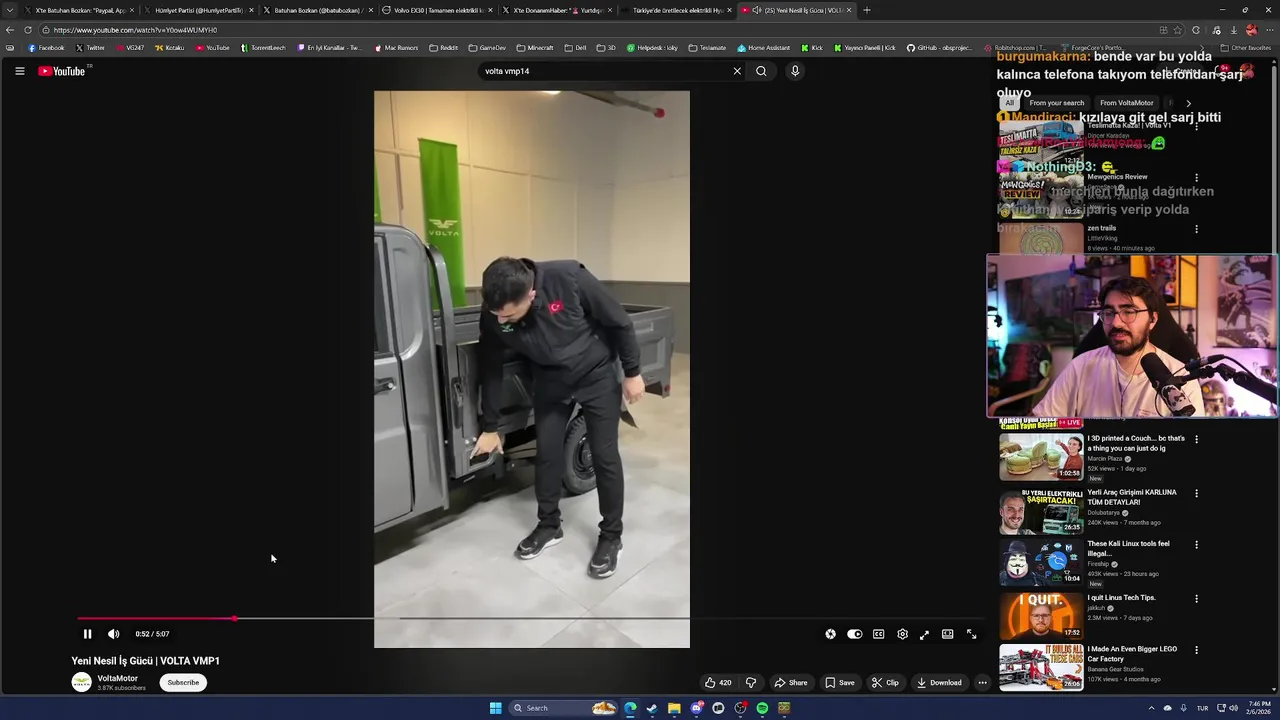Create a Clip from the video
The image size is (1280, 720).
click(x=885, y=683)
